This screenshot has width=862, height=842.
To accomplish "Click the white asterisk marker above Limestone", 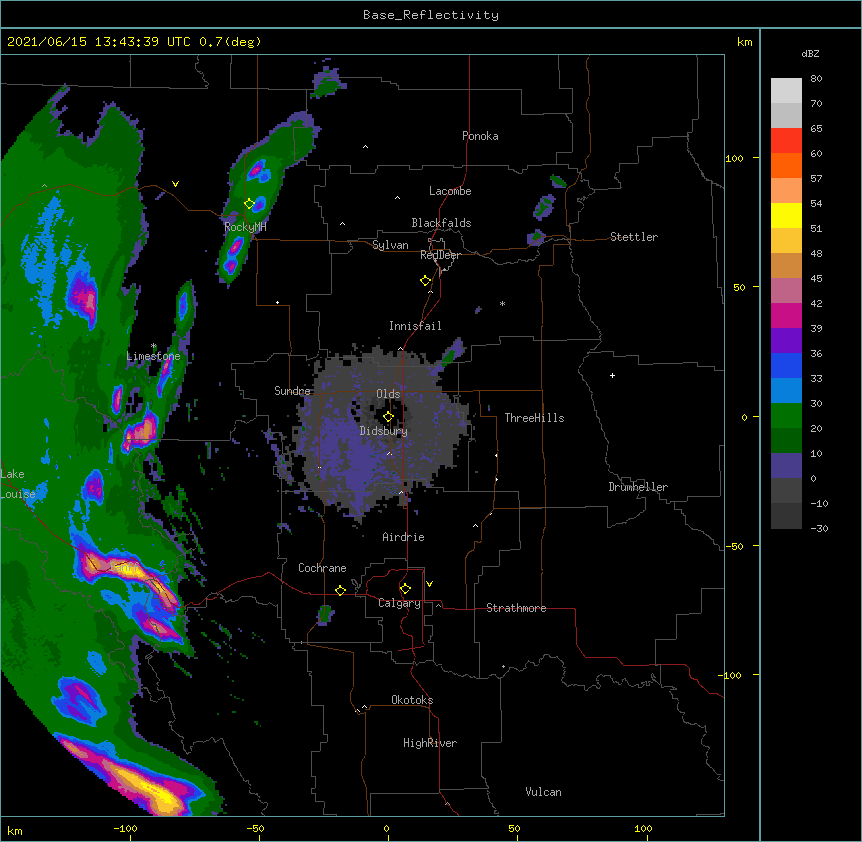I will coord(153,346).
